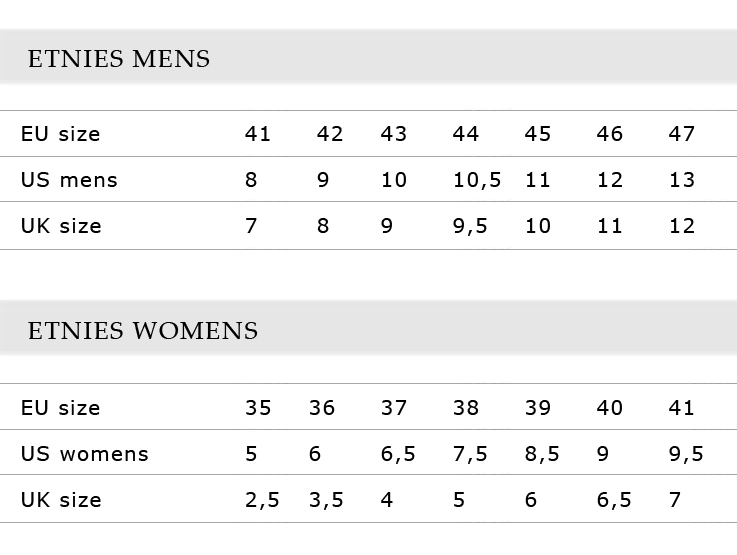737x555 pixels.
Task: Select womens EU size 40
Action: (x=610, y=408)
